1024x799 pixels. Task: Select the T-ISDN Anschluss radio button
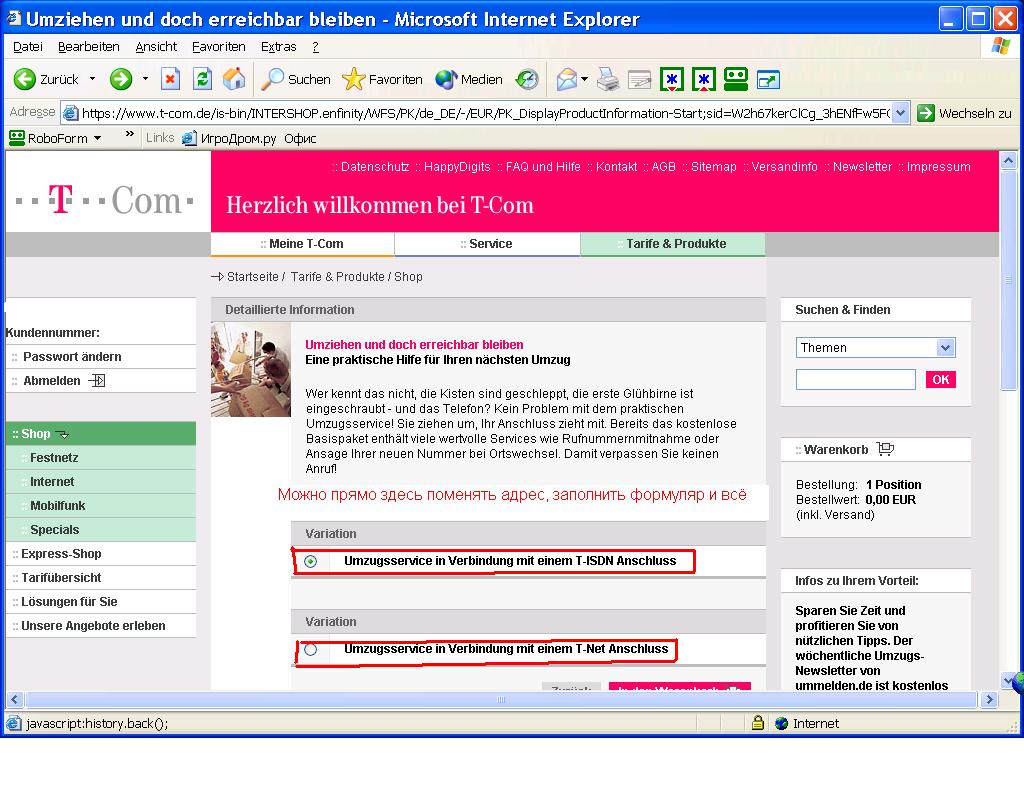(x=311, y=561)
